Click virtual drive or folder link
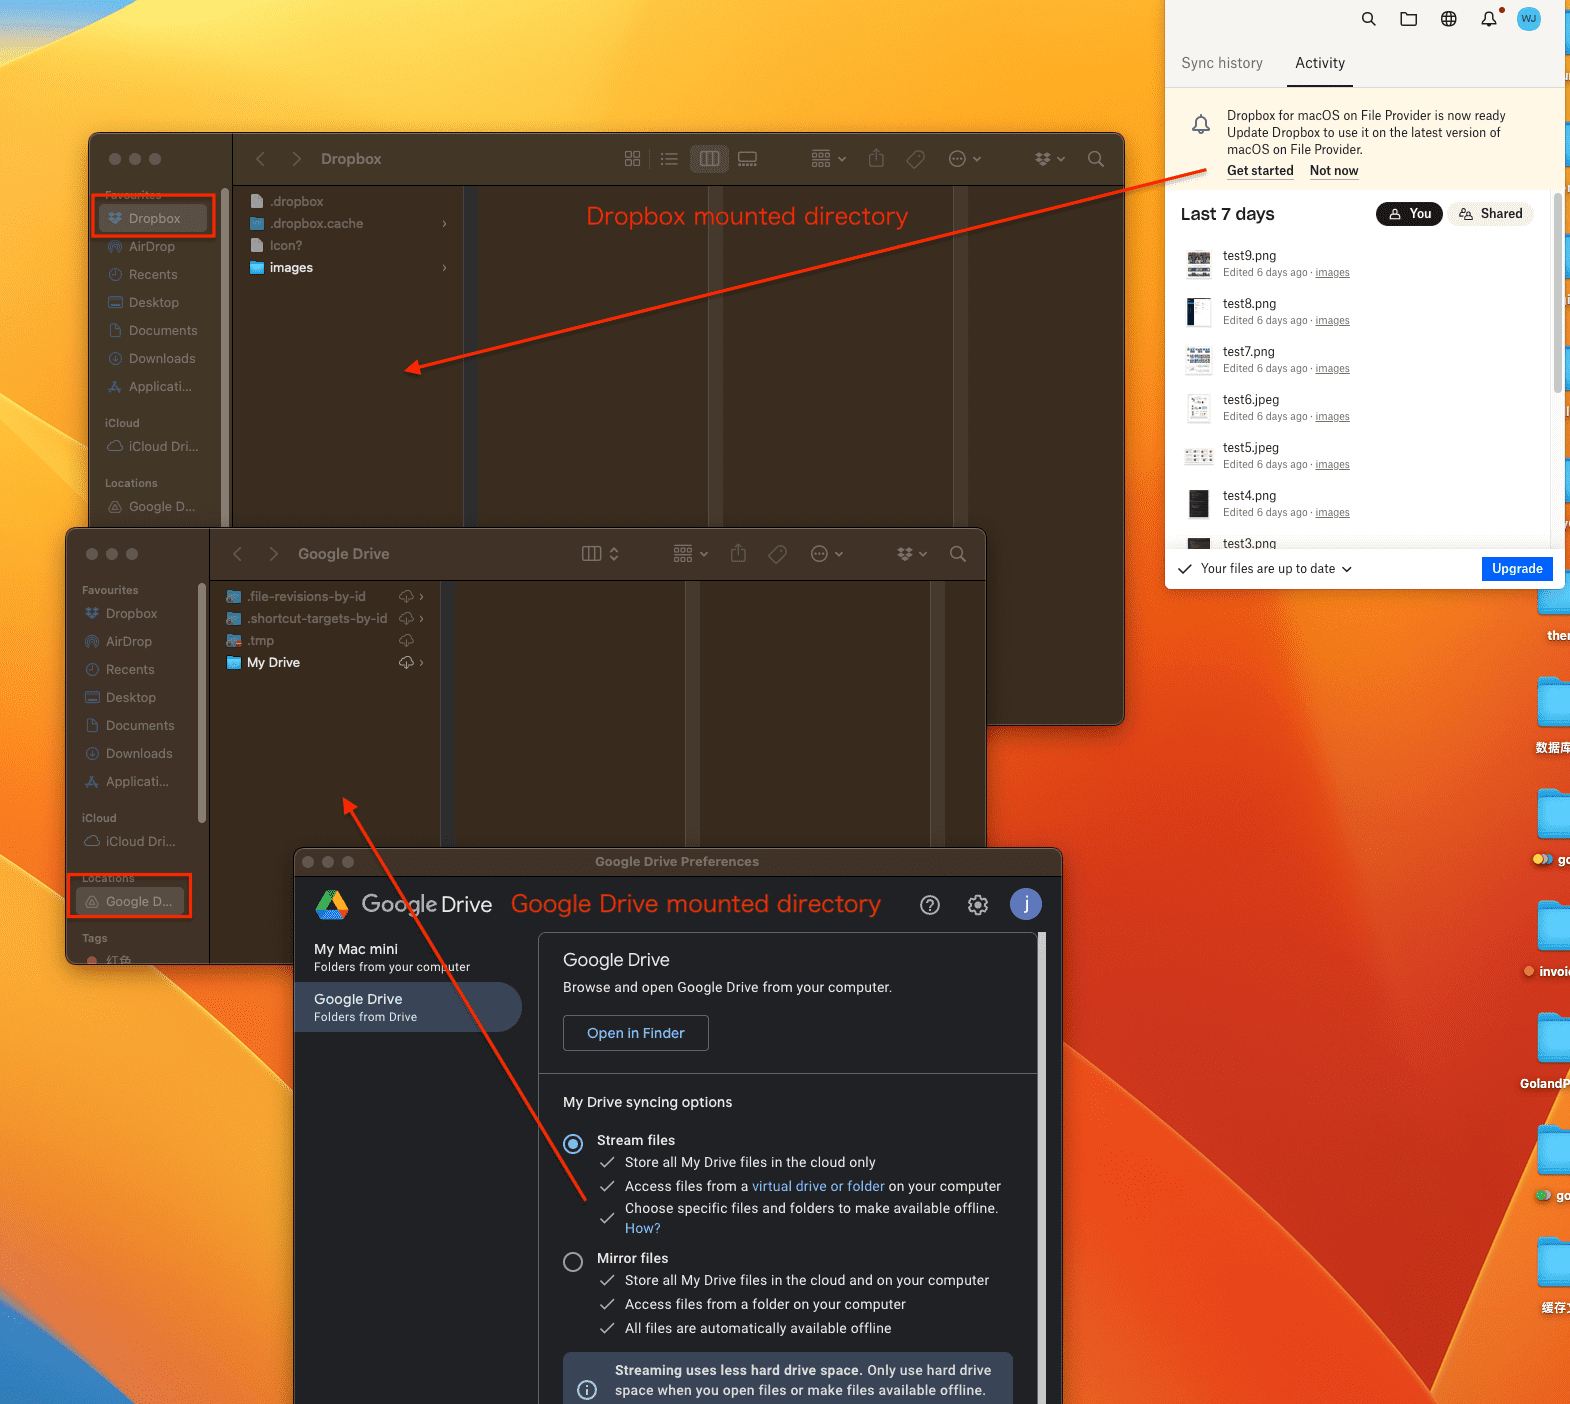 [x=818, y=1186]
